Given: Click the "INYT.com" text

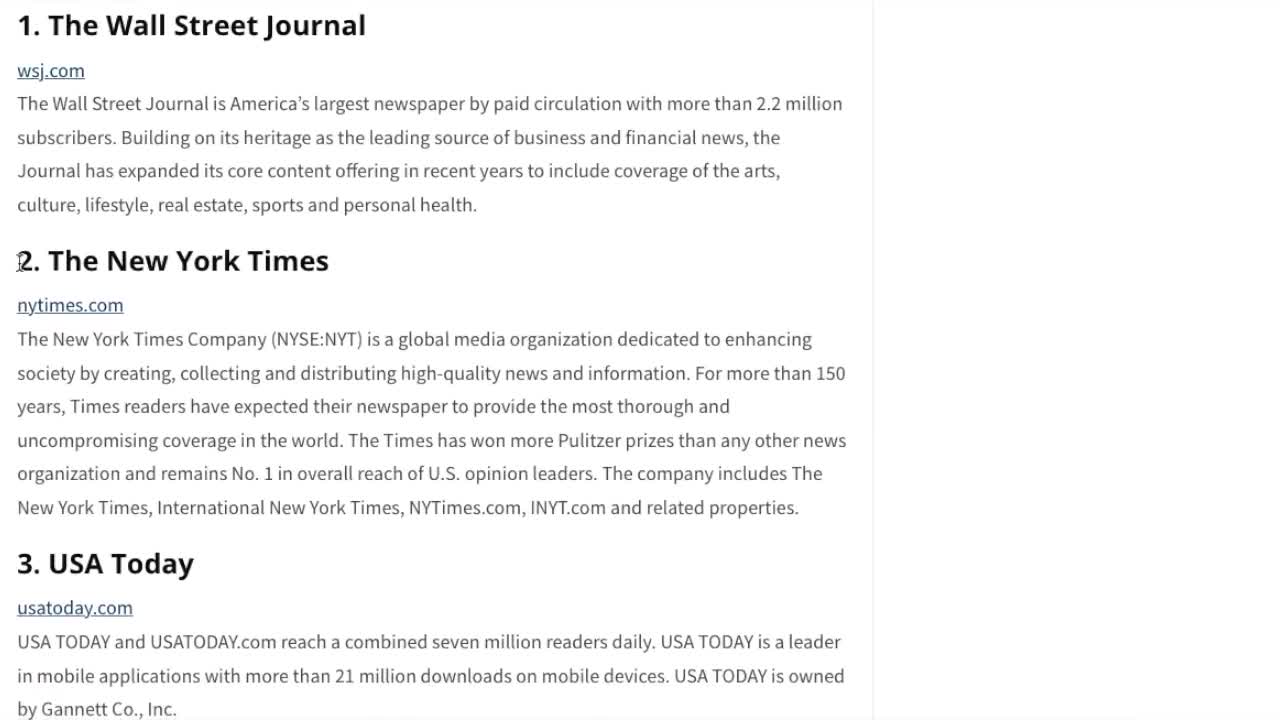Looking at the screenshot, I should pos(568,508).
